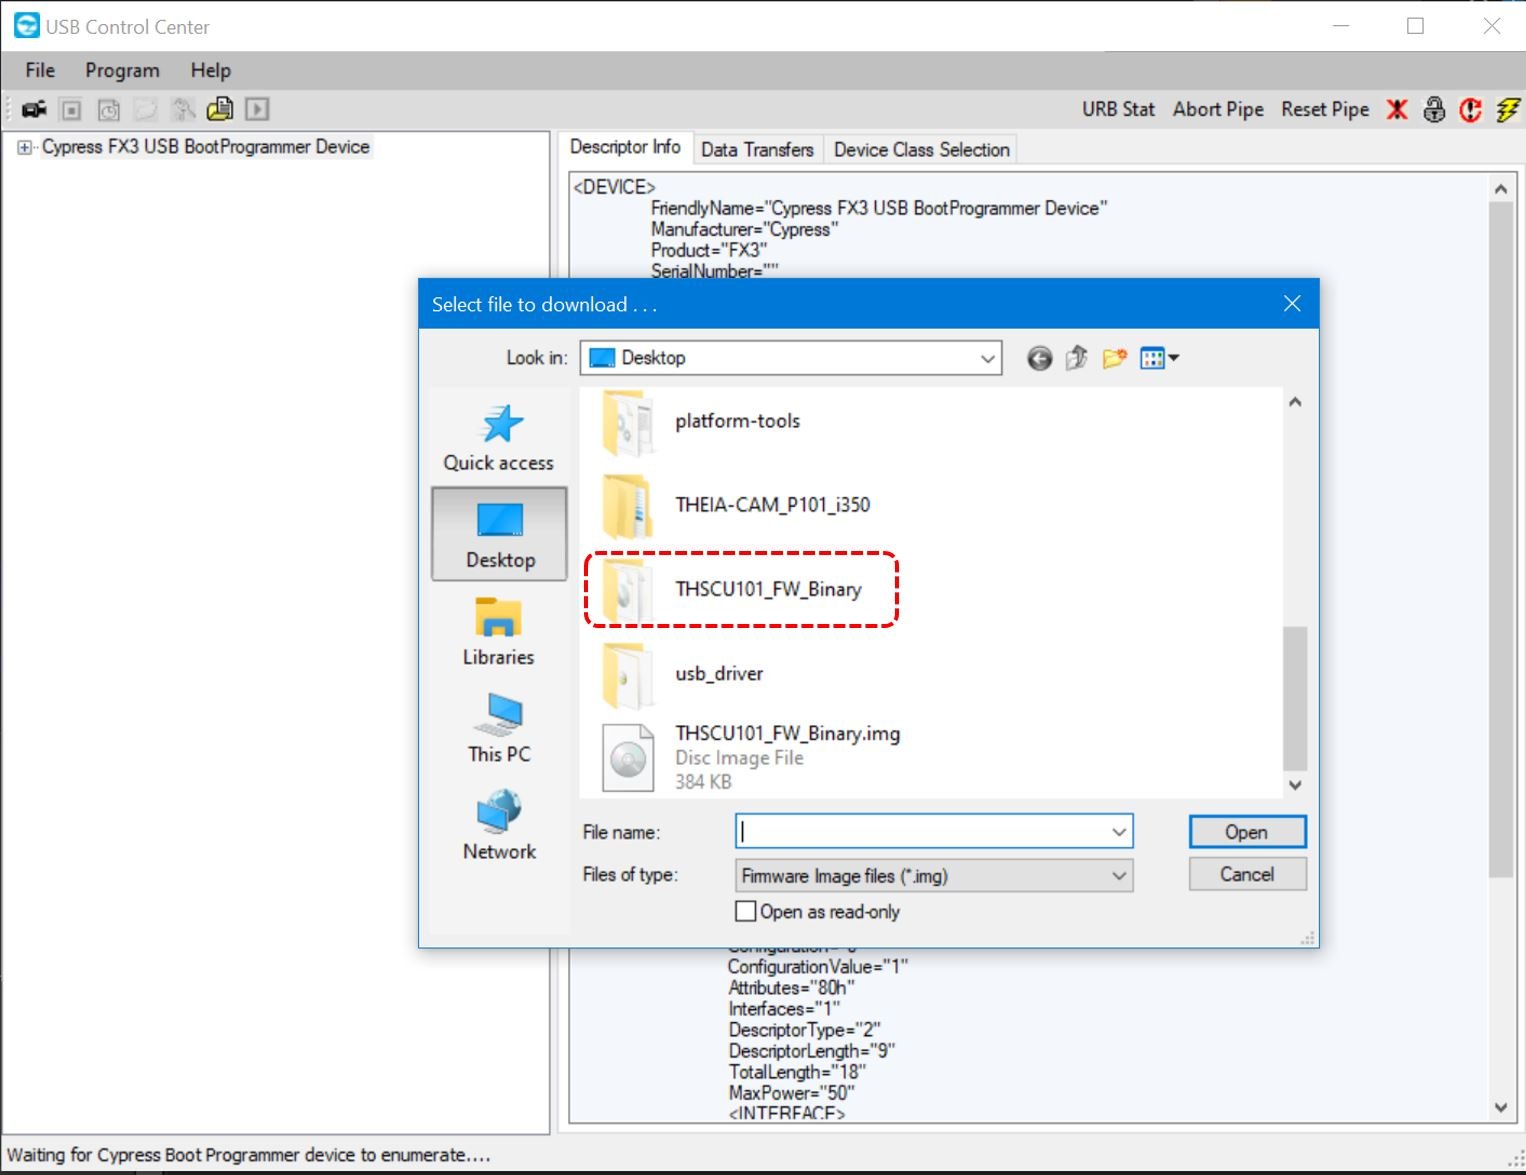Click the USB Control Center title bar icon
This screenshot has width=1526, height=1175.
(26, 26)
